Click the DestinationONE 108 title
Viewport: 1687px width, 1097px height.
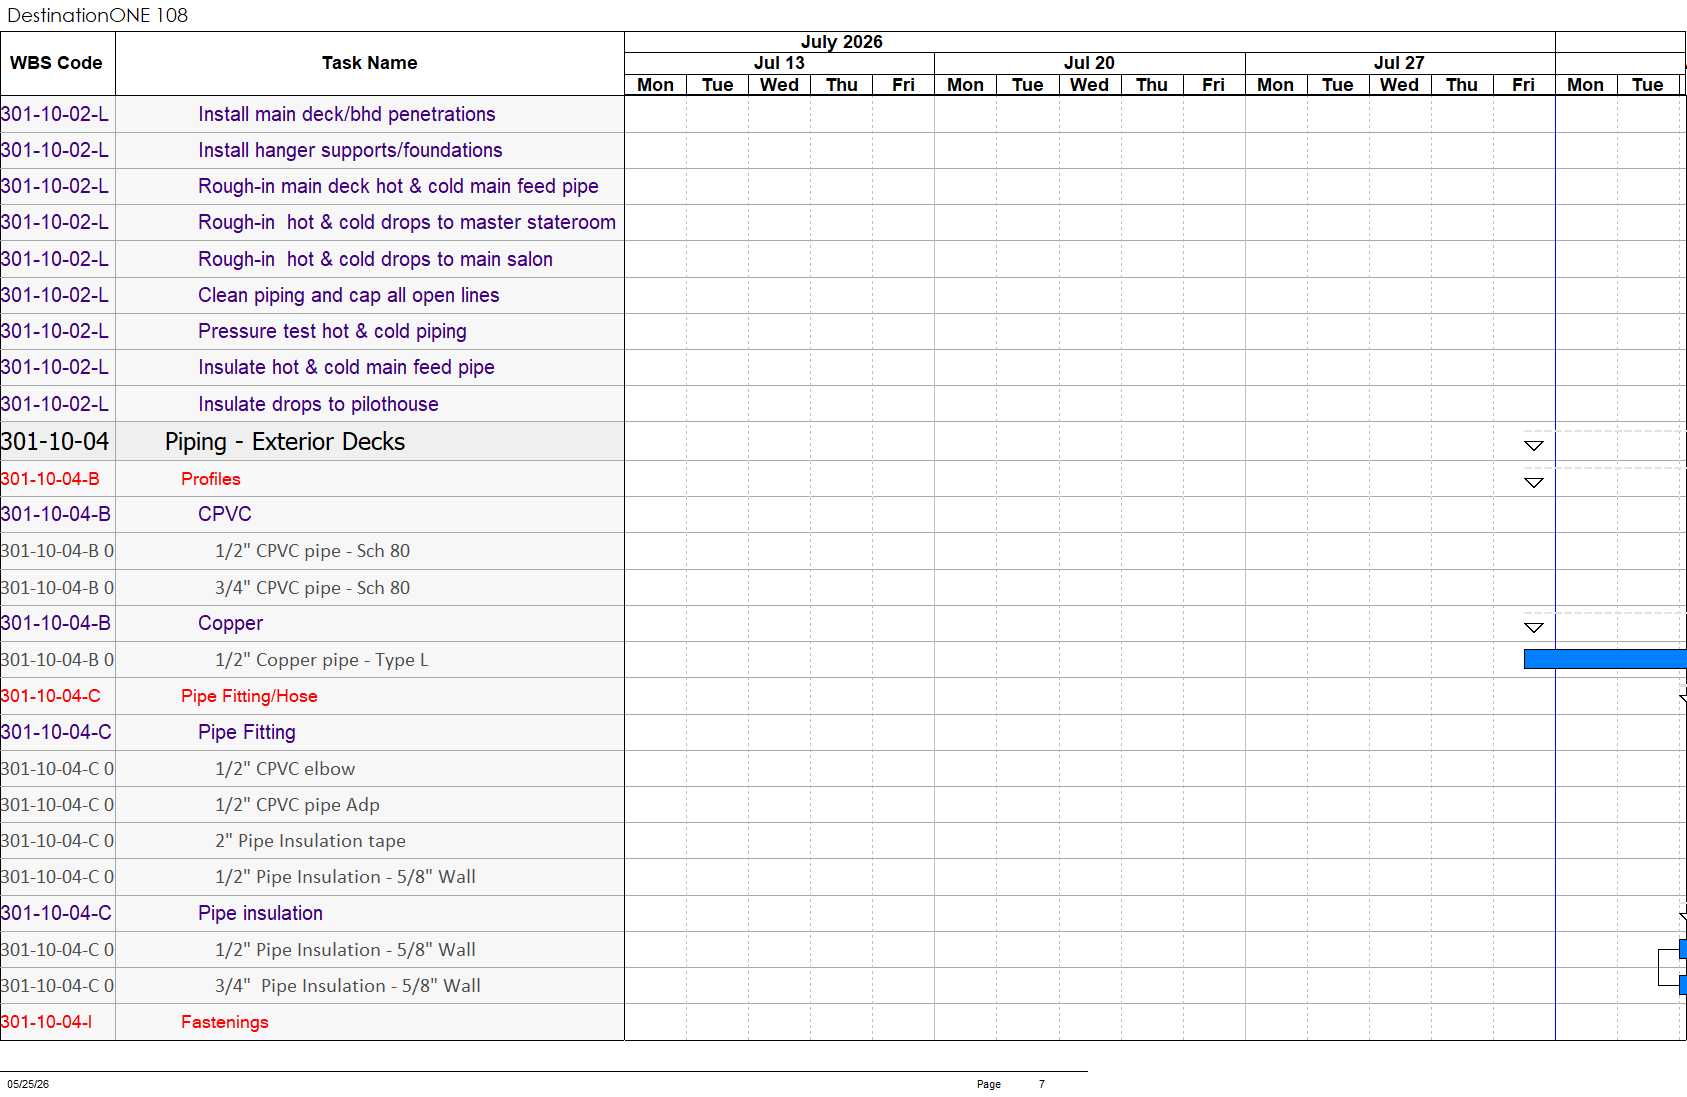[98, 15]
